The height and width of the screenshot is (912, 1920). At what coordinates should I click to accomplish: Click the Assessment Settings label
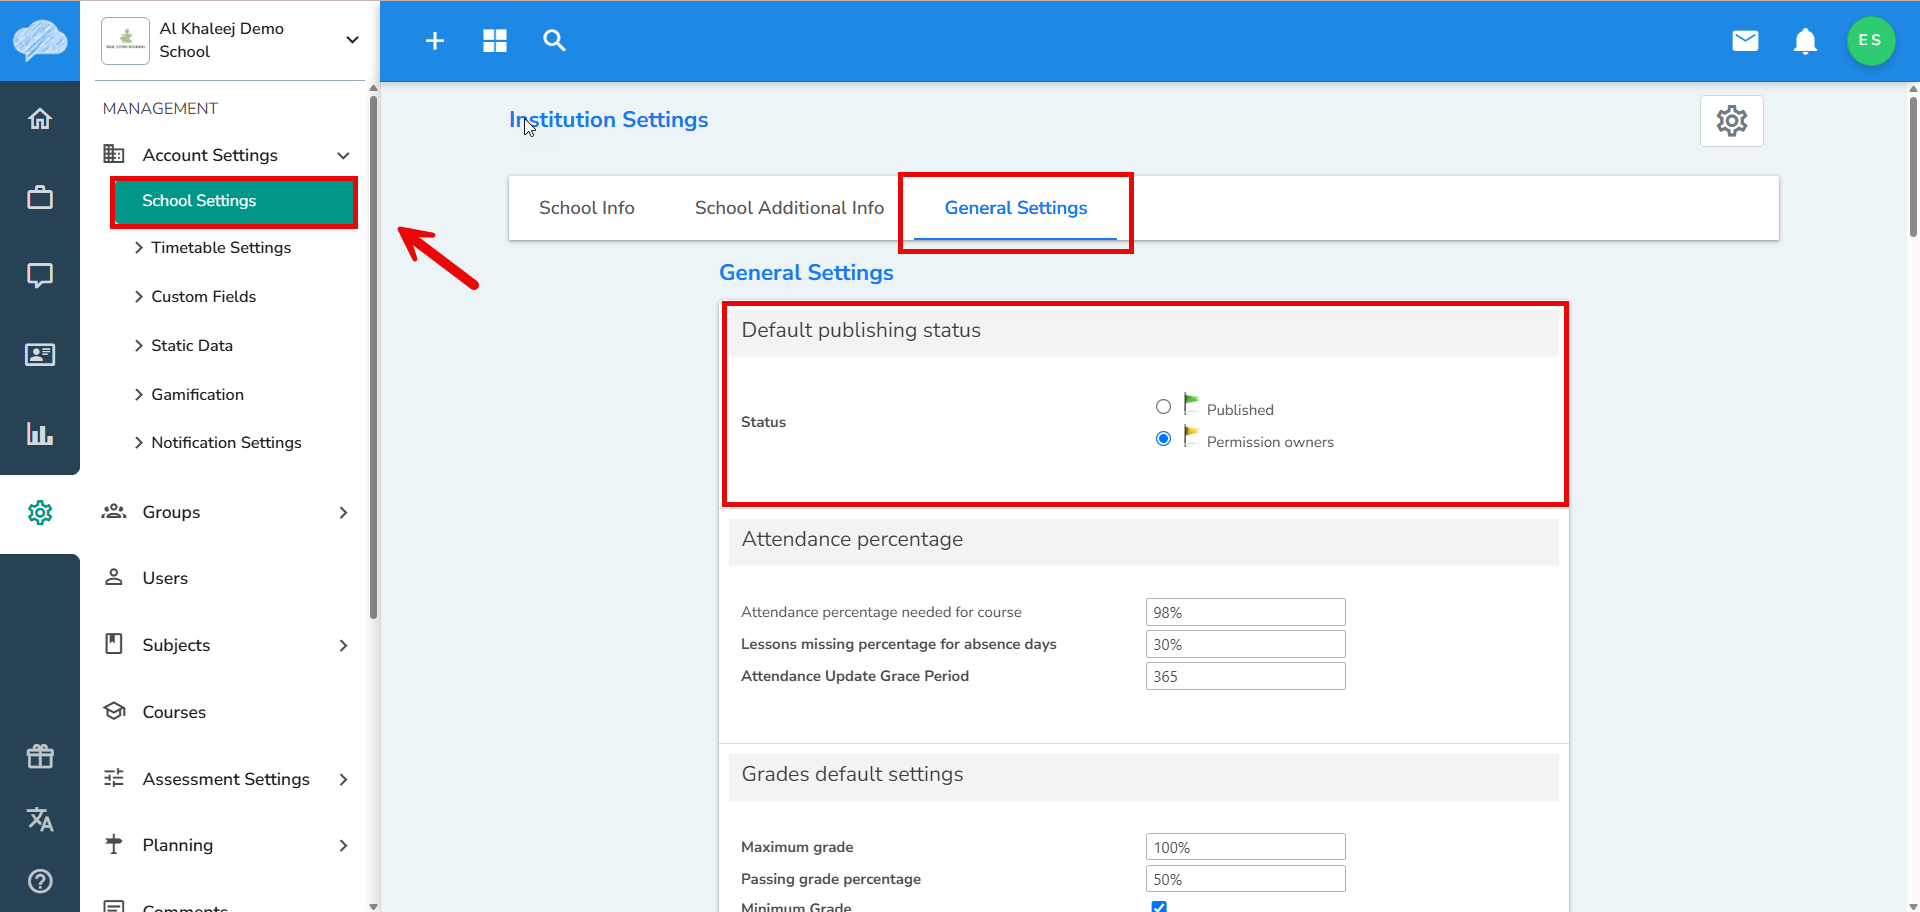(x=226, y=779)
